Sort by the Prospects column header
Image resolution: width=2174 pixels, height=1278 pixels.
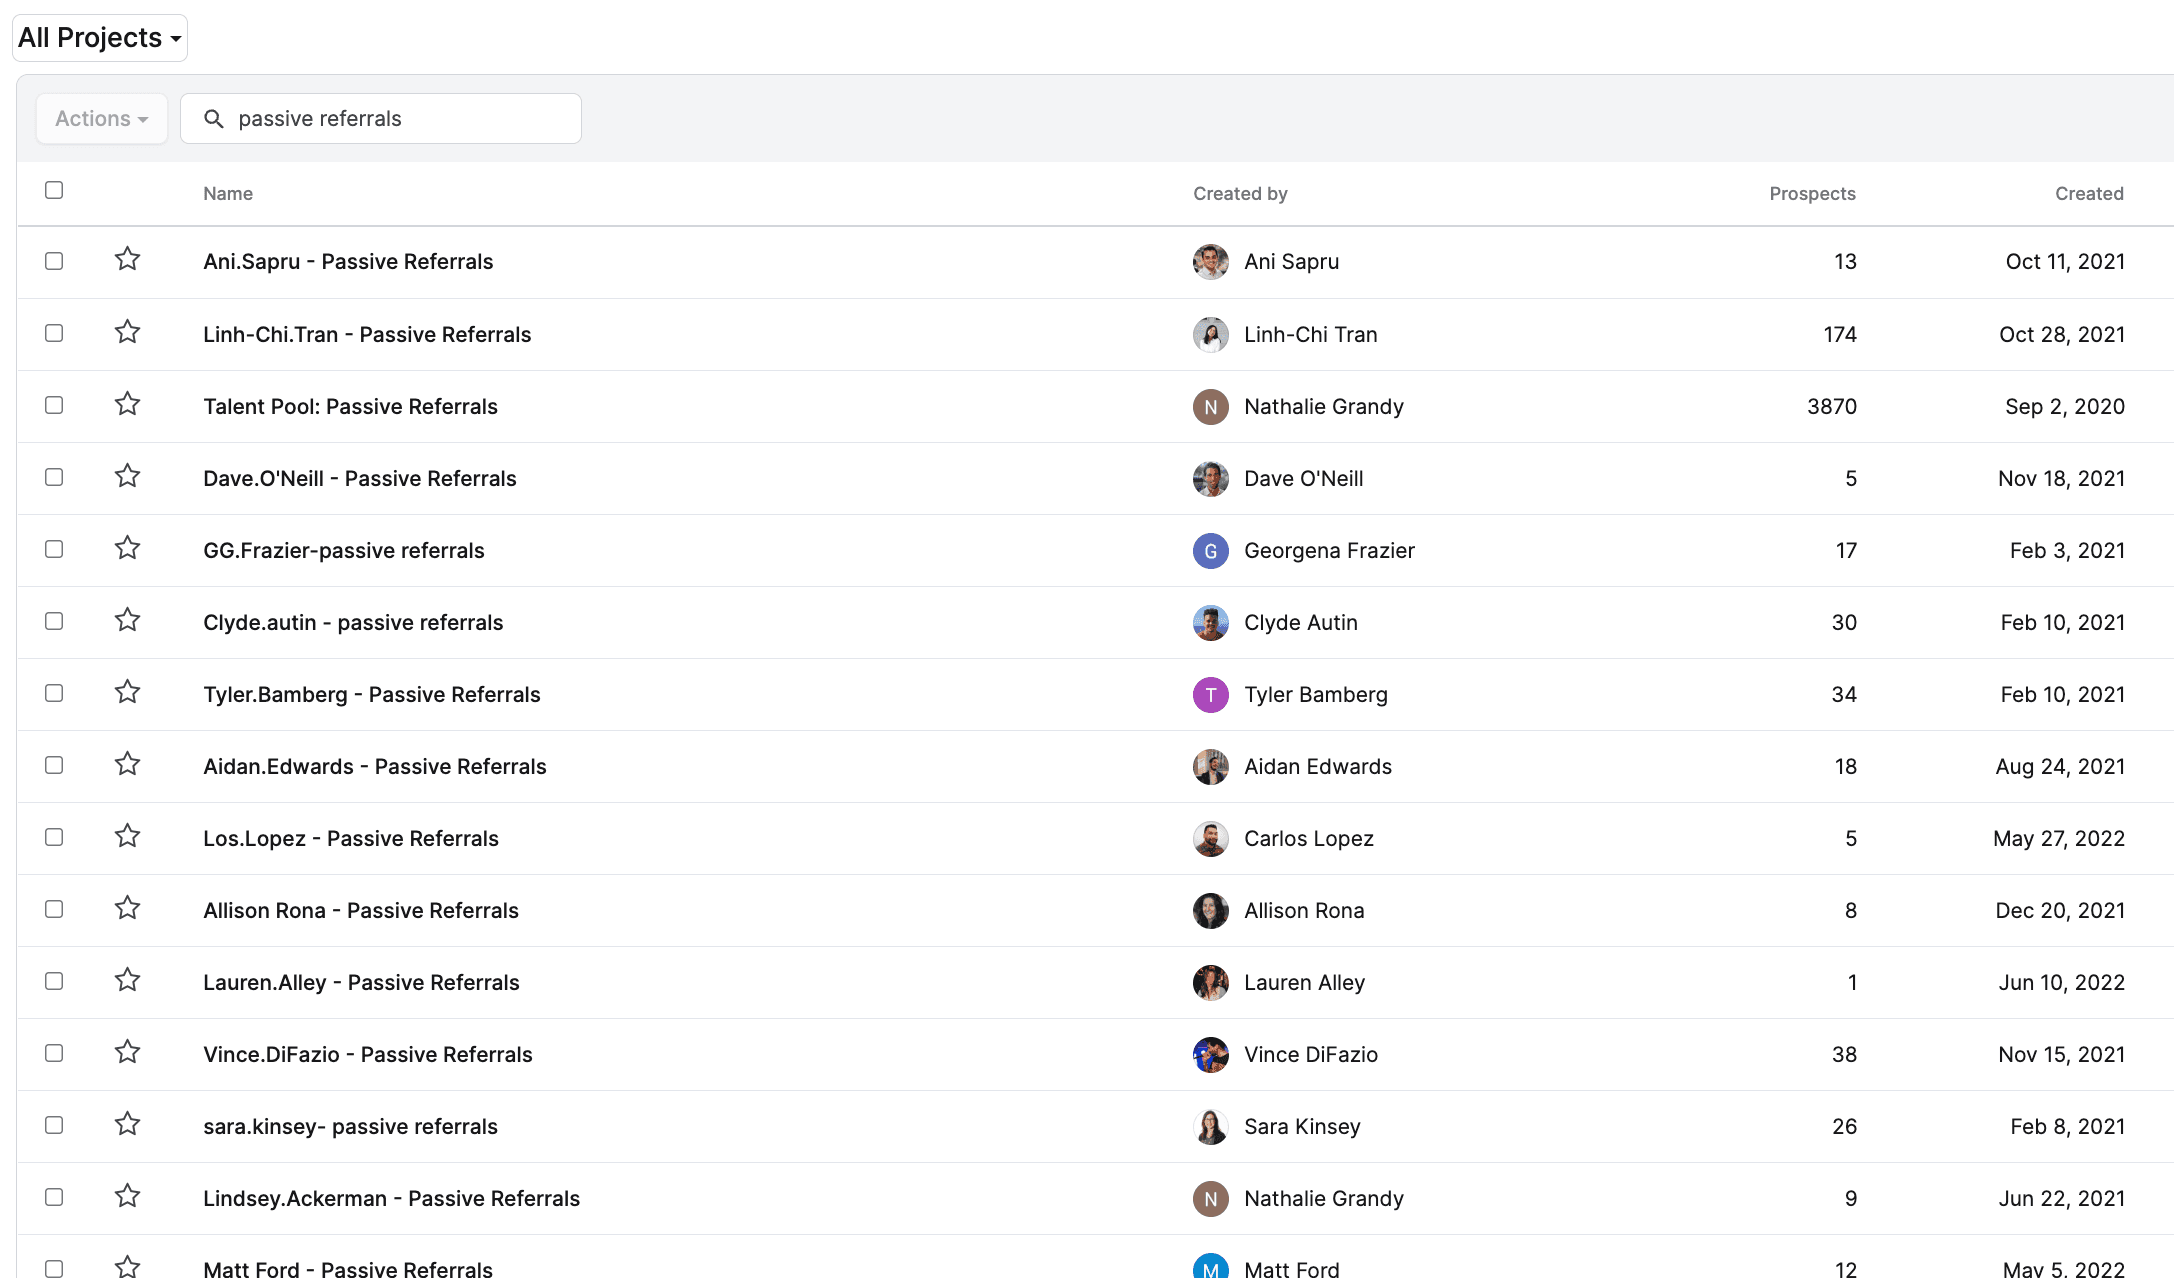[x=1811, y=194]
